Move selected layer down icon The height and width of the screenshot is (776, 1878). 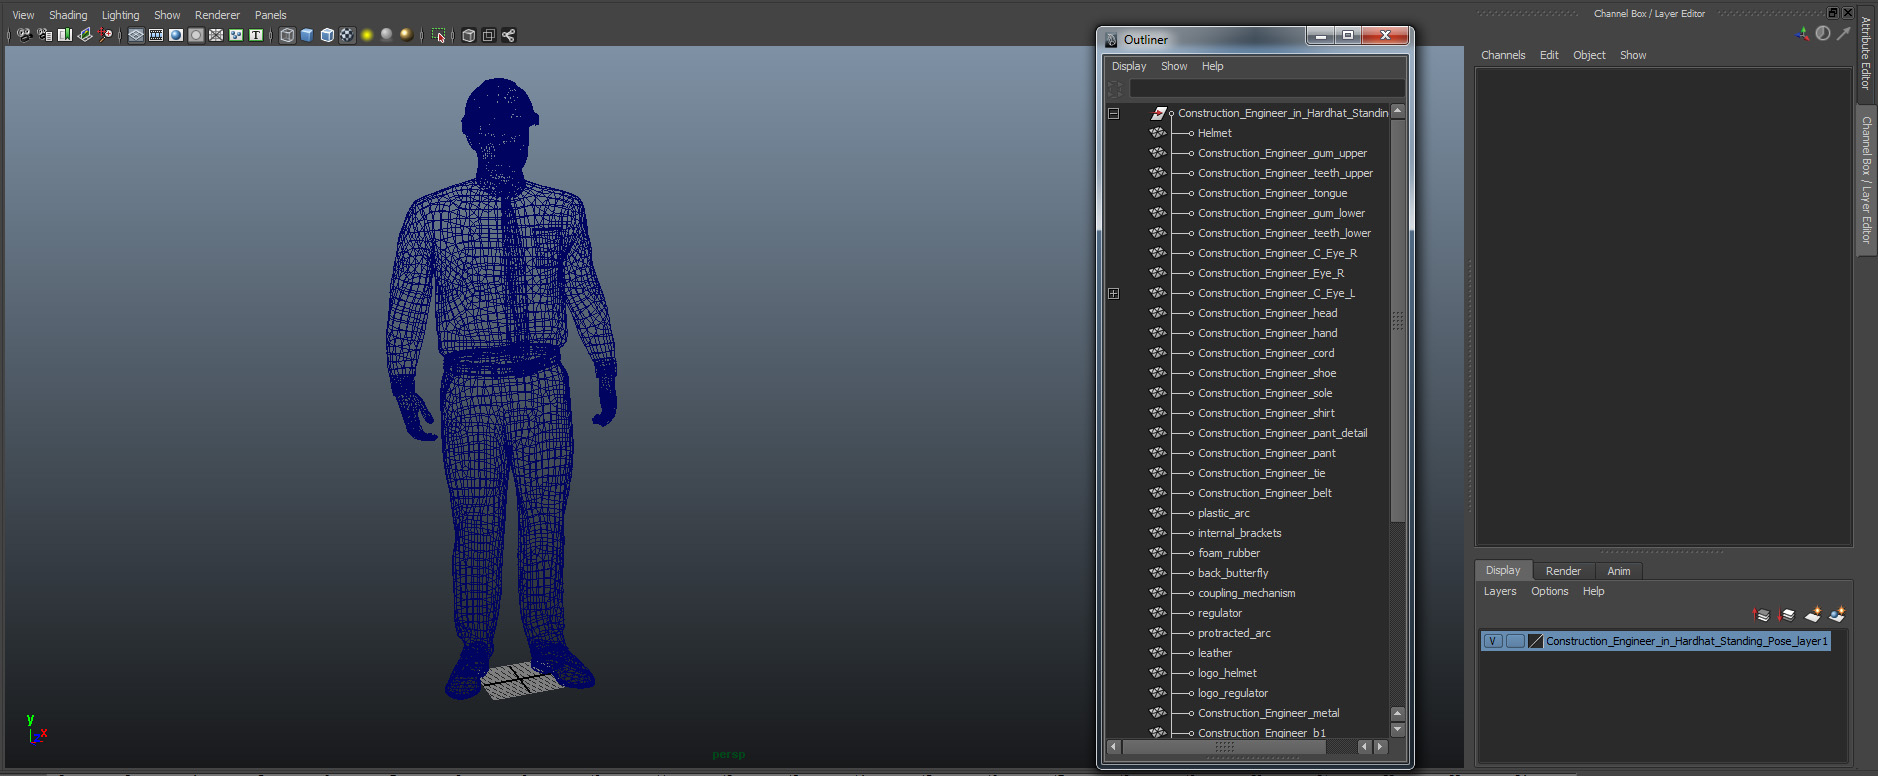click(x=1787, y=615)
